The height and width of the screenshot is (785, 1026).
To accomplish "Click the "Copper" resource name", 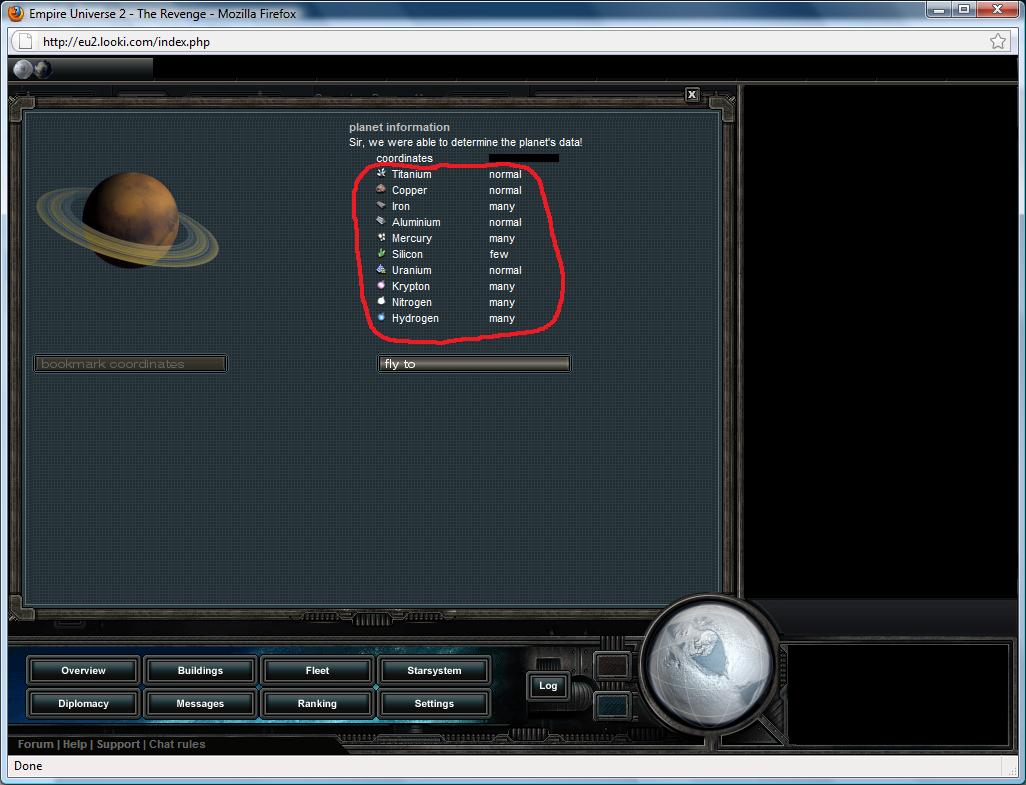I will point(410,190).
